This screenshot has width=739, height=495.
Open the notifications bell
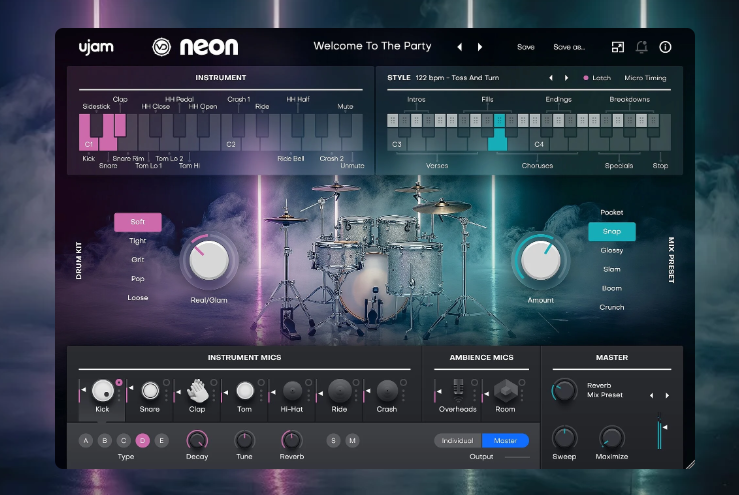[641, 47]
